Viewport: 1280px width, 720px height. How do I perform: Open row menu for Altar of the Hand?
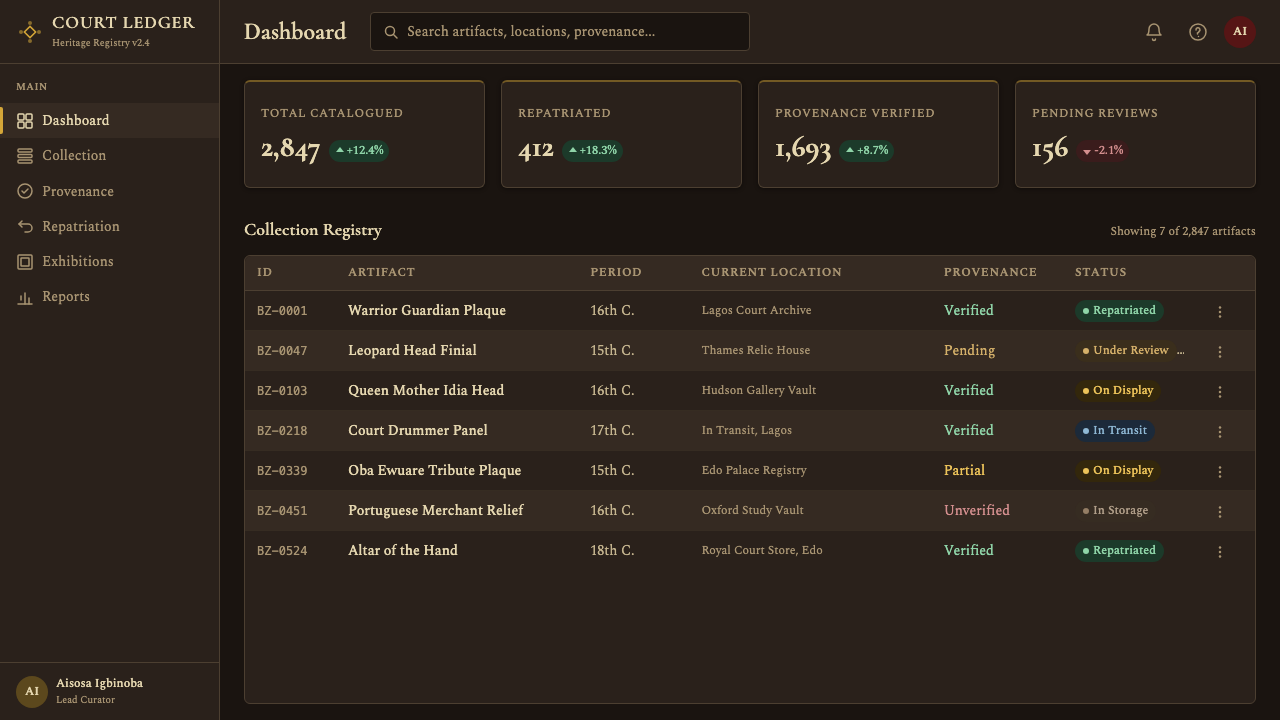[x=1220, y=552]
